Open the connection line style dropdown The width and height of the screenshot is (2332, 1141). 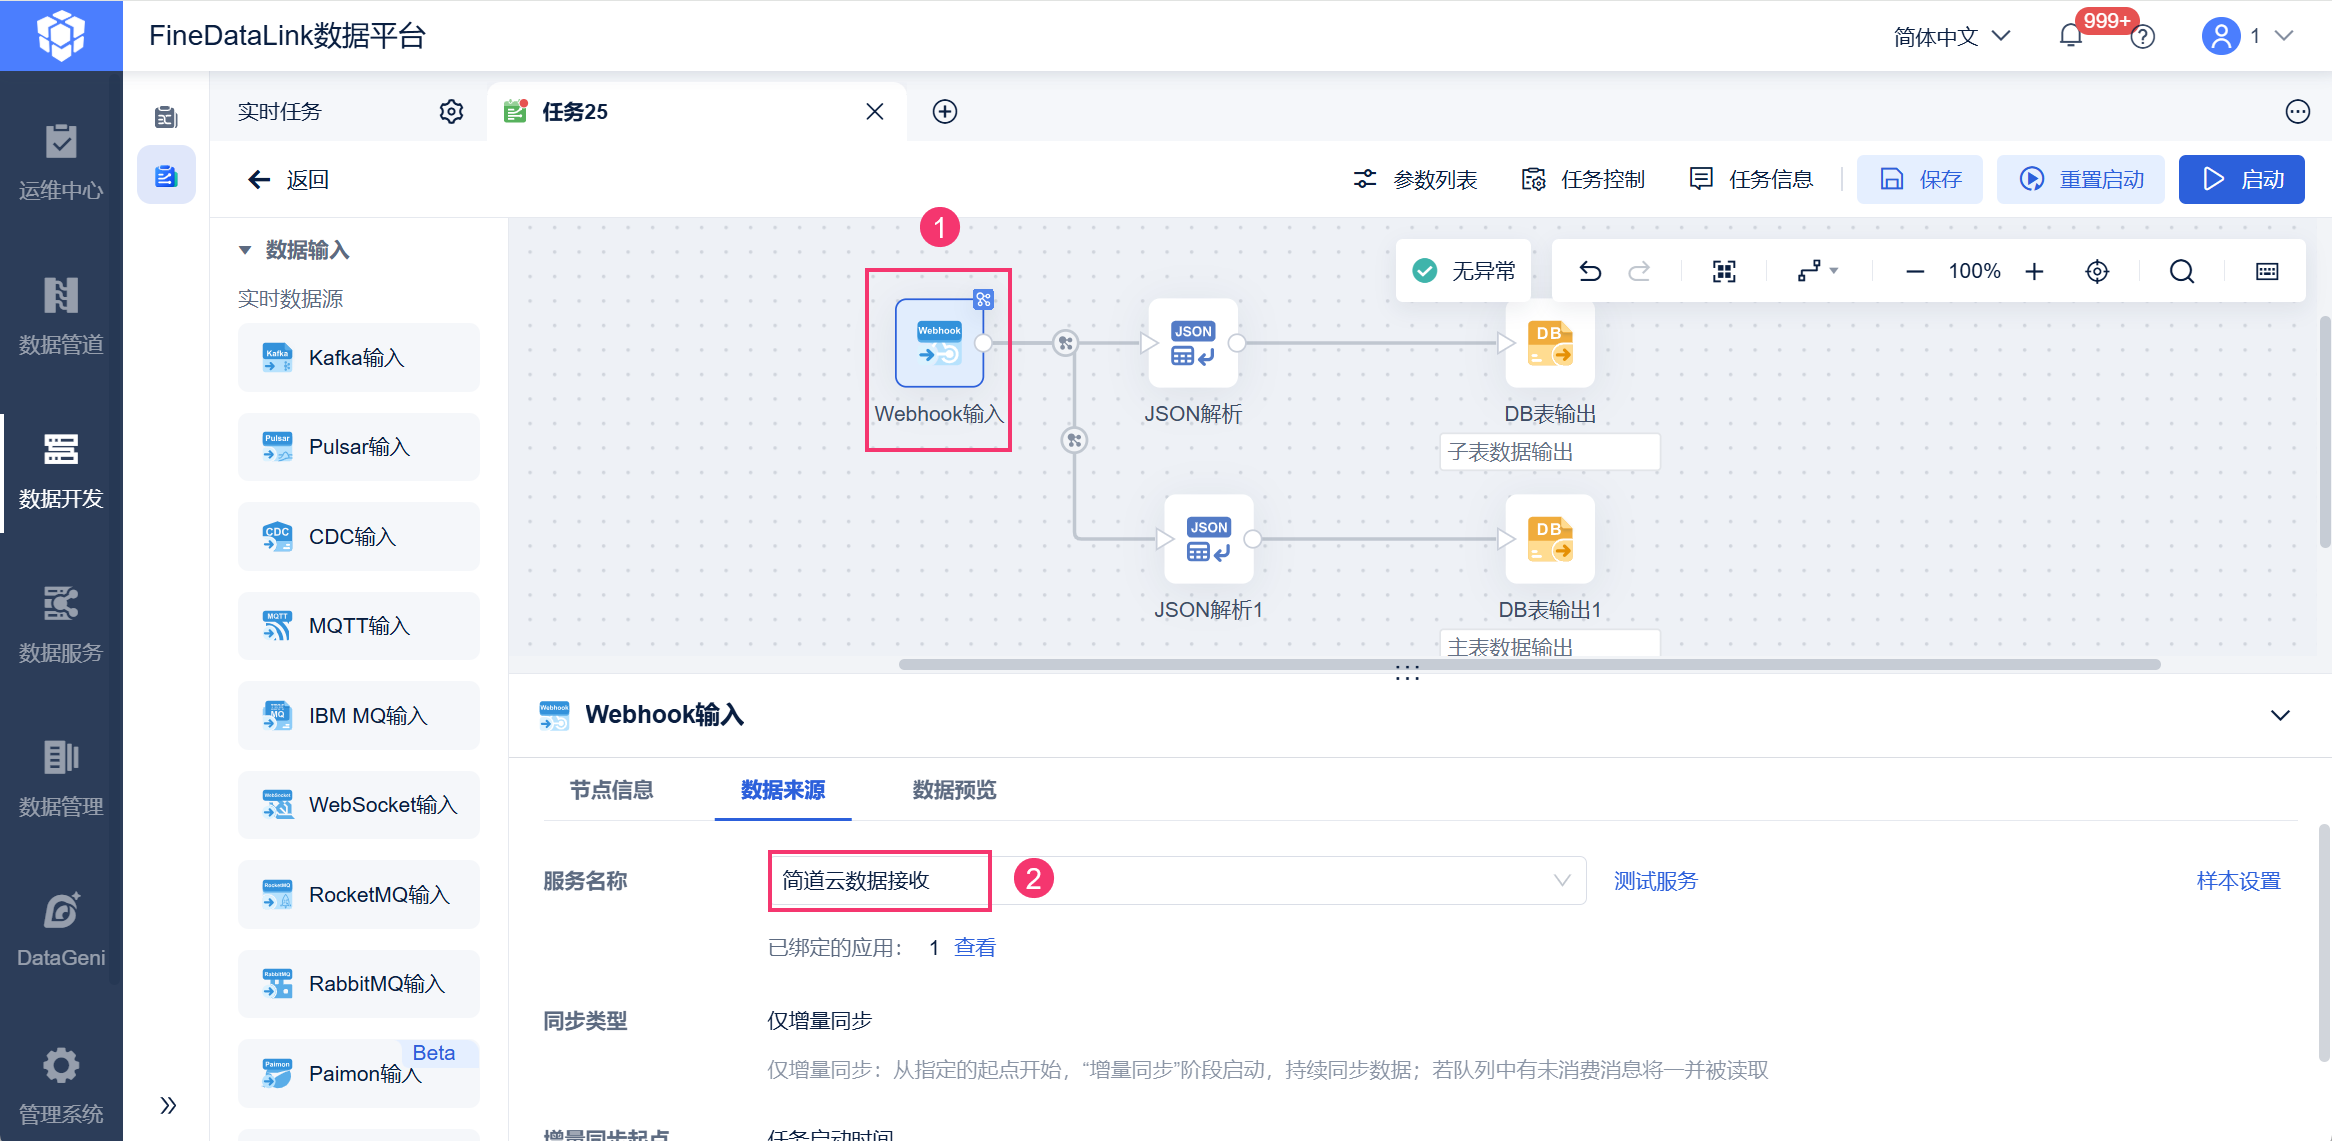(x=1817, y=271)
